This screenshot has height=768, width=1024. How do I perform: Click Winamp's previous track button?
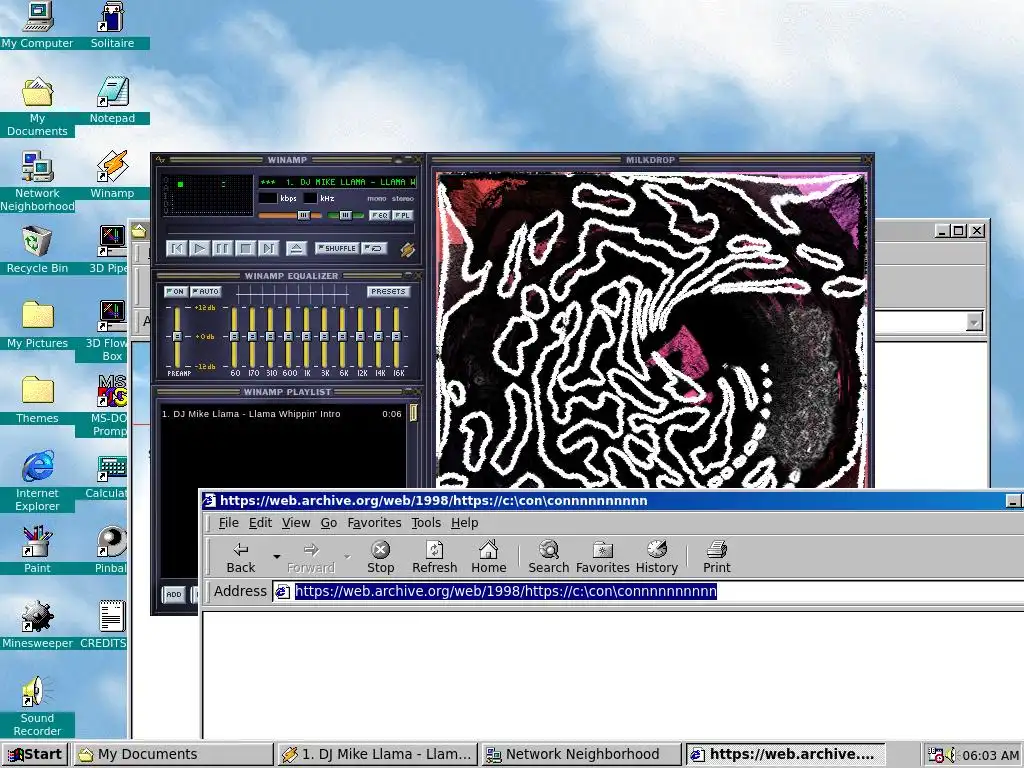click(x=176, y=248)
